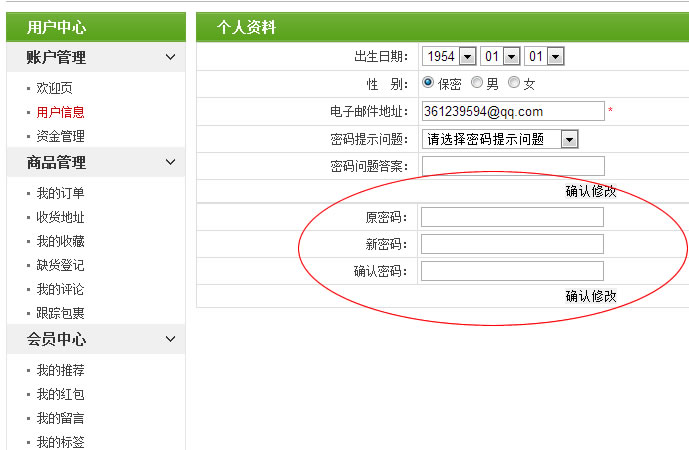The width and height of the screenshot is (689, 450).
Task: Open the birth year dropdown showing 1954
Action: 449,56
